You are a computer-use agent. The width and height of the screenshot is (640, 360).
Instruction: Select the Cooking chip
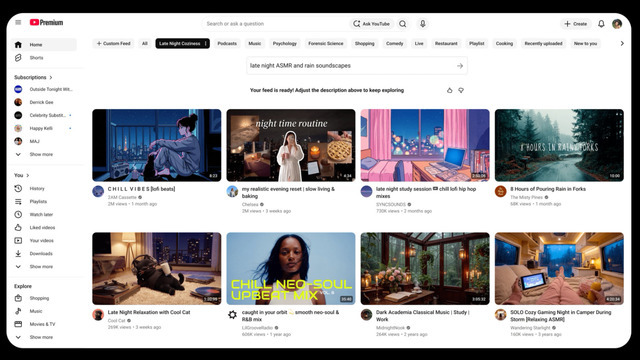[x=504, y=43]
